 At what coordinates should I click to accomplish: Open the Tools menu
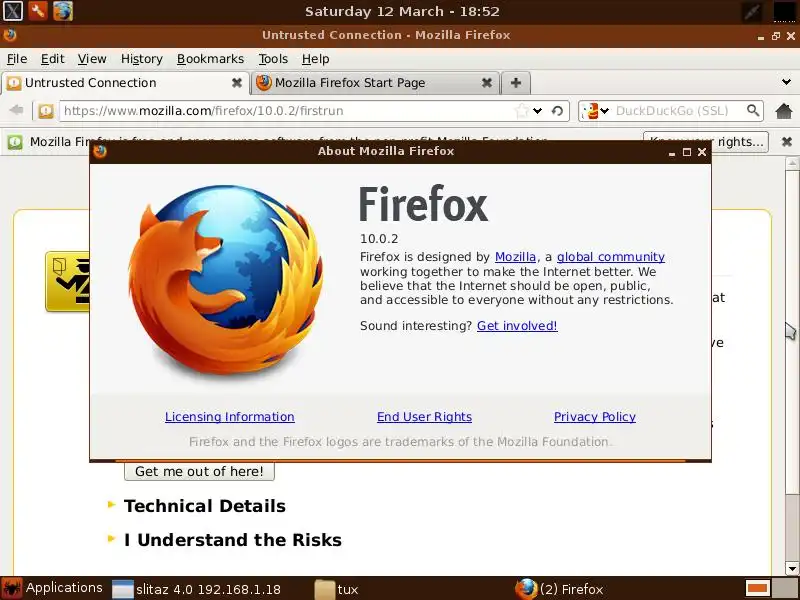273,59
